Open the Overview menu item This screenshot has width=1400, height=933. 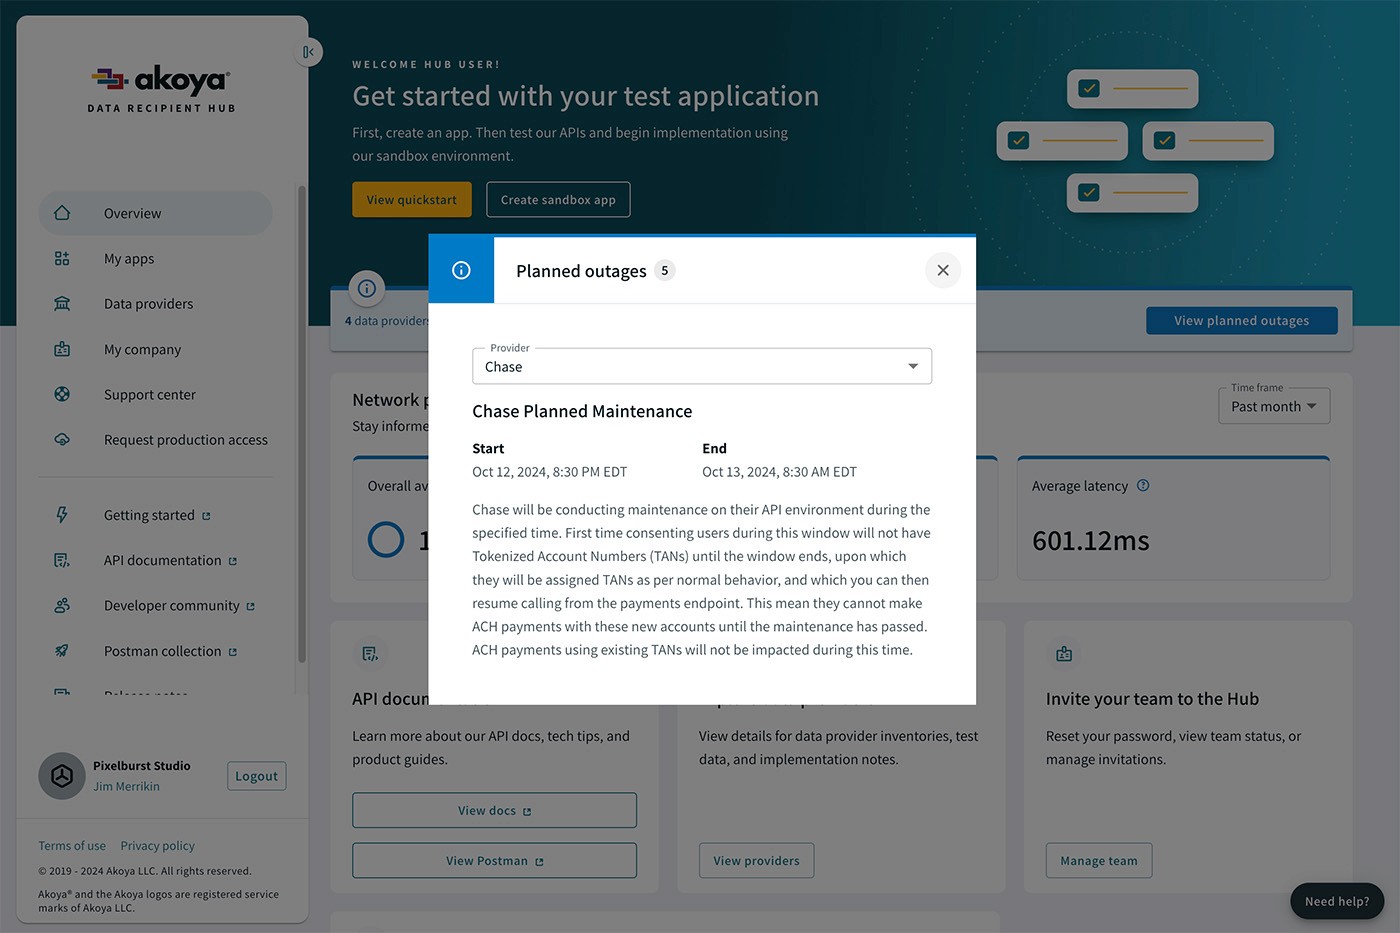pos(156,213)
